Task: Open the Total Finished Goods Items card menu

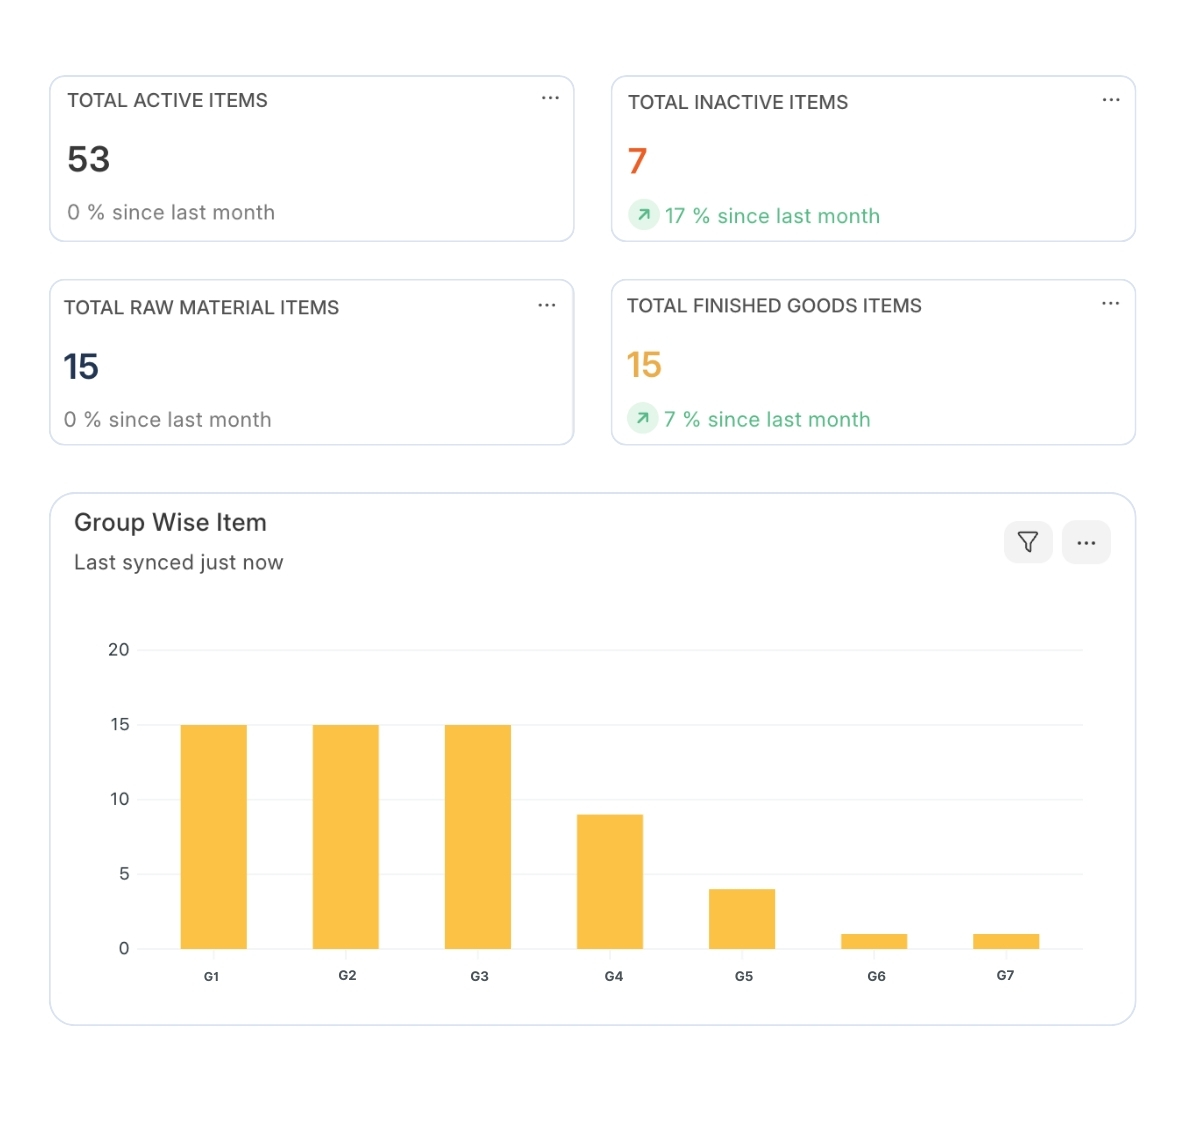Action: 1110,303
